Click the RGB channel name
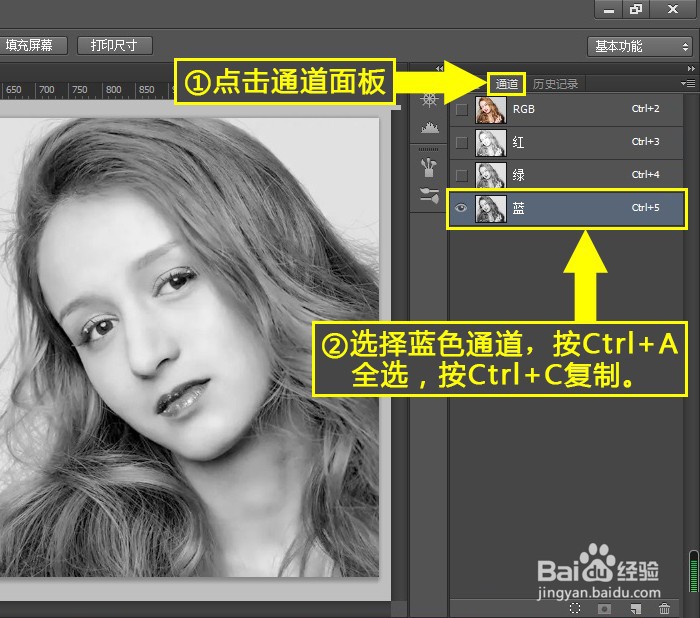 (x=524, y=109)
